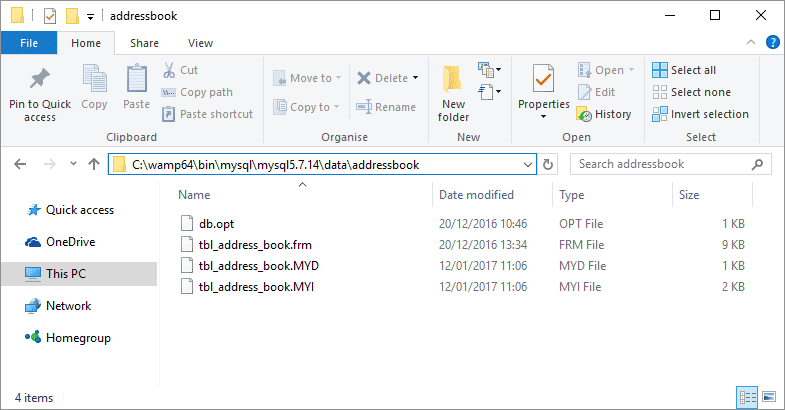Switch to the View ribbon tab
Image resolution: width=785 pixels, height=410 pixels.
[x=200, y=43]
